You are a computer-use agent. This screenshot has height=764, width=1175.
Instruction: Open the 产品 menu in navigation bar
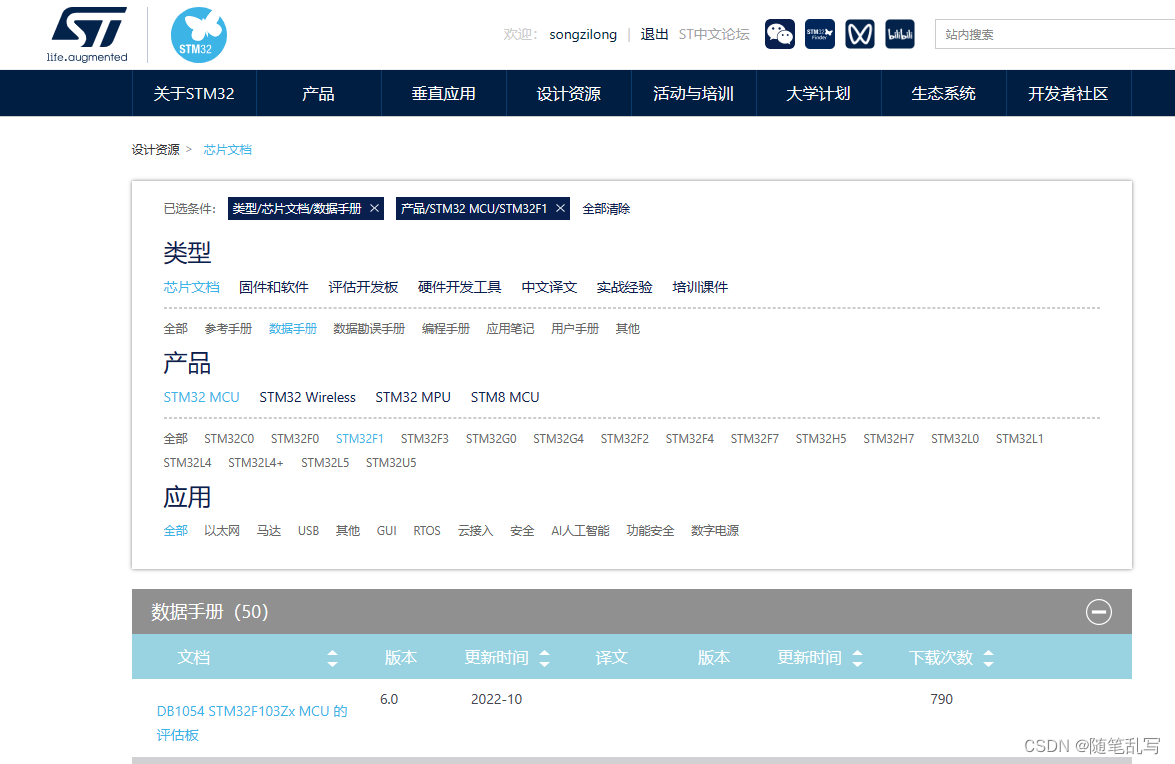[x=318, y=93]
